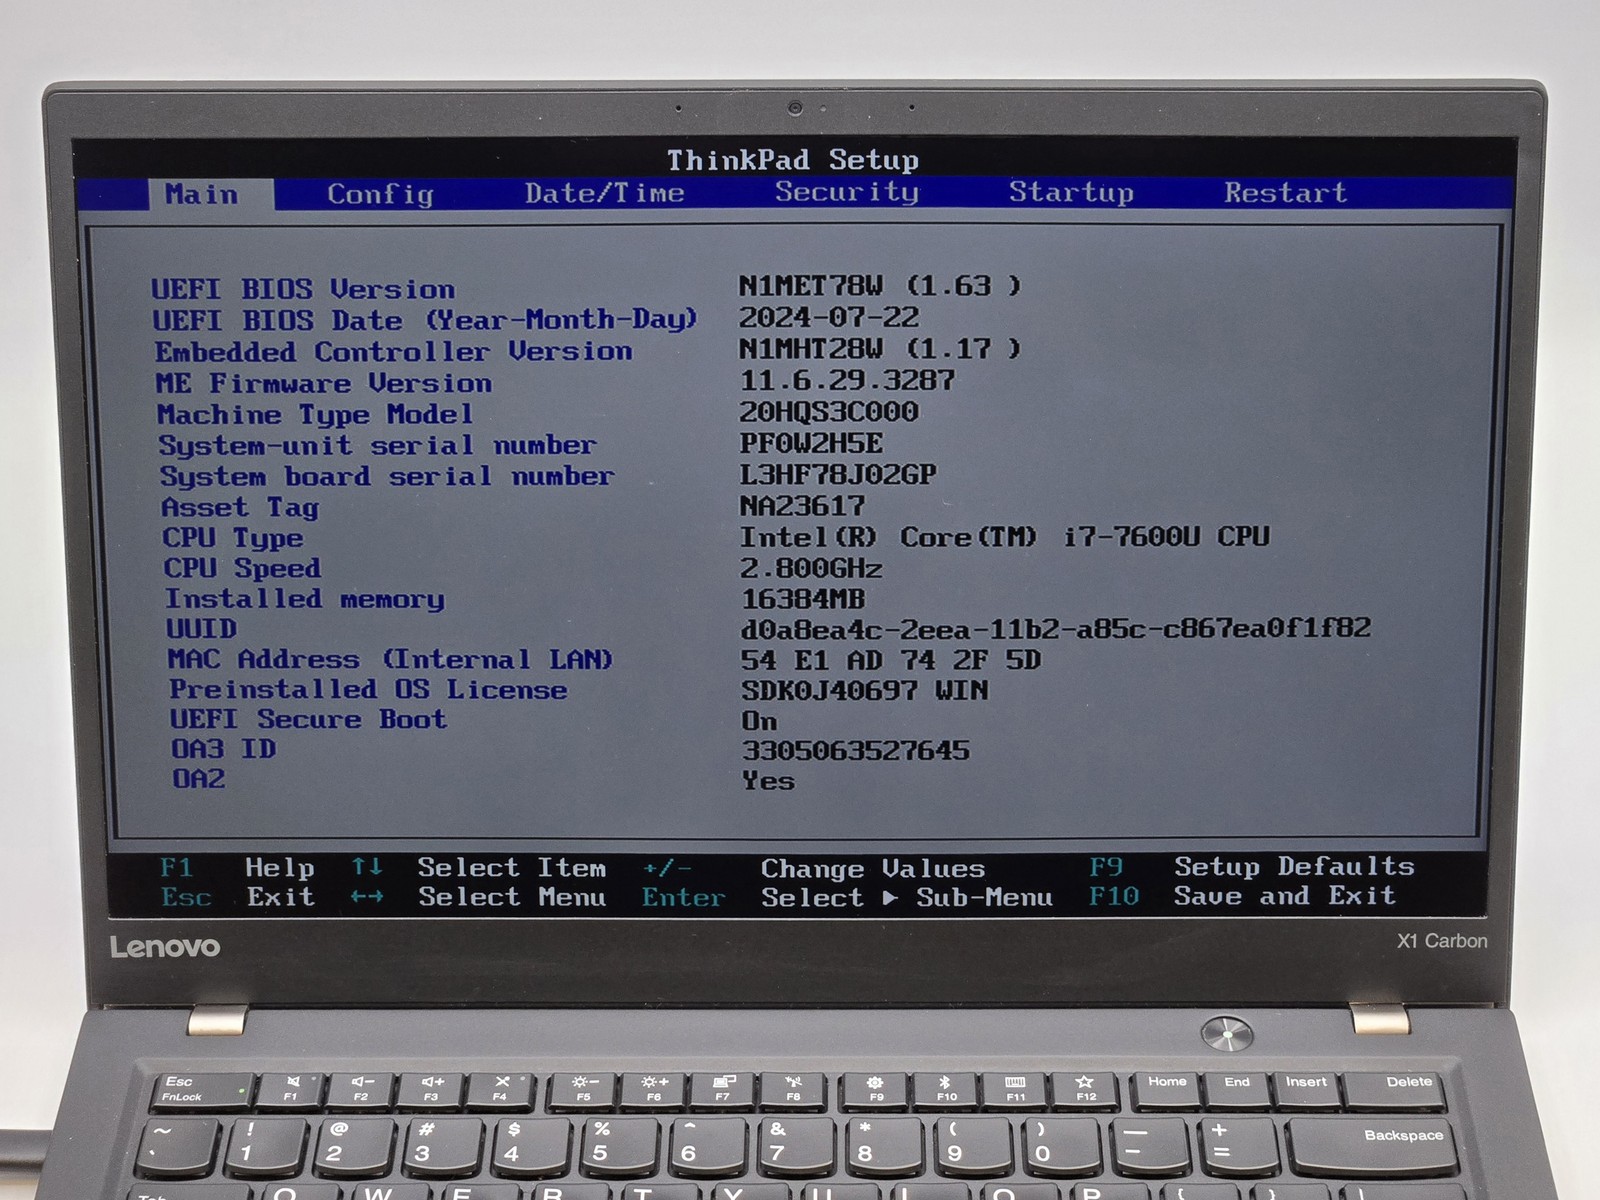Screen dimensions: 1600x1200
Task: Click ME Firmware Version label
Action: (x=324, y=383)
